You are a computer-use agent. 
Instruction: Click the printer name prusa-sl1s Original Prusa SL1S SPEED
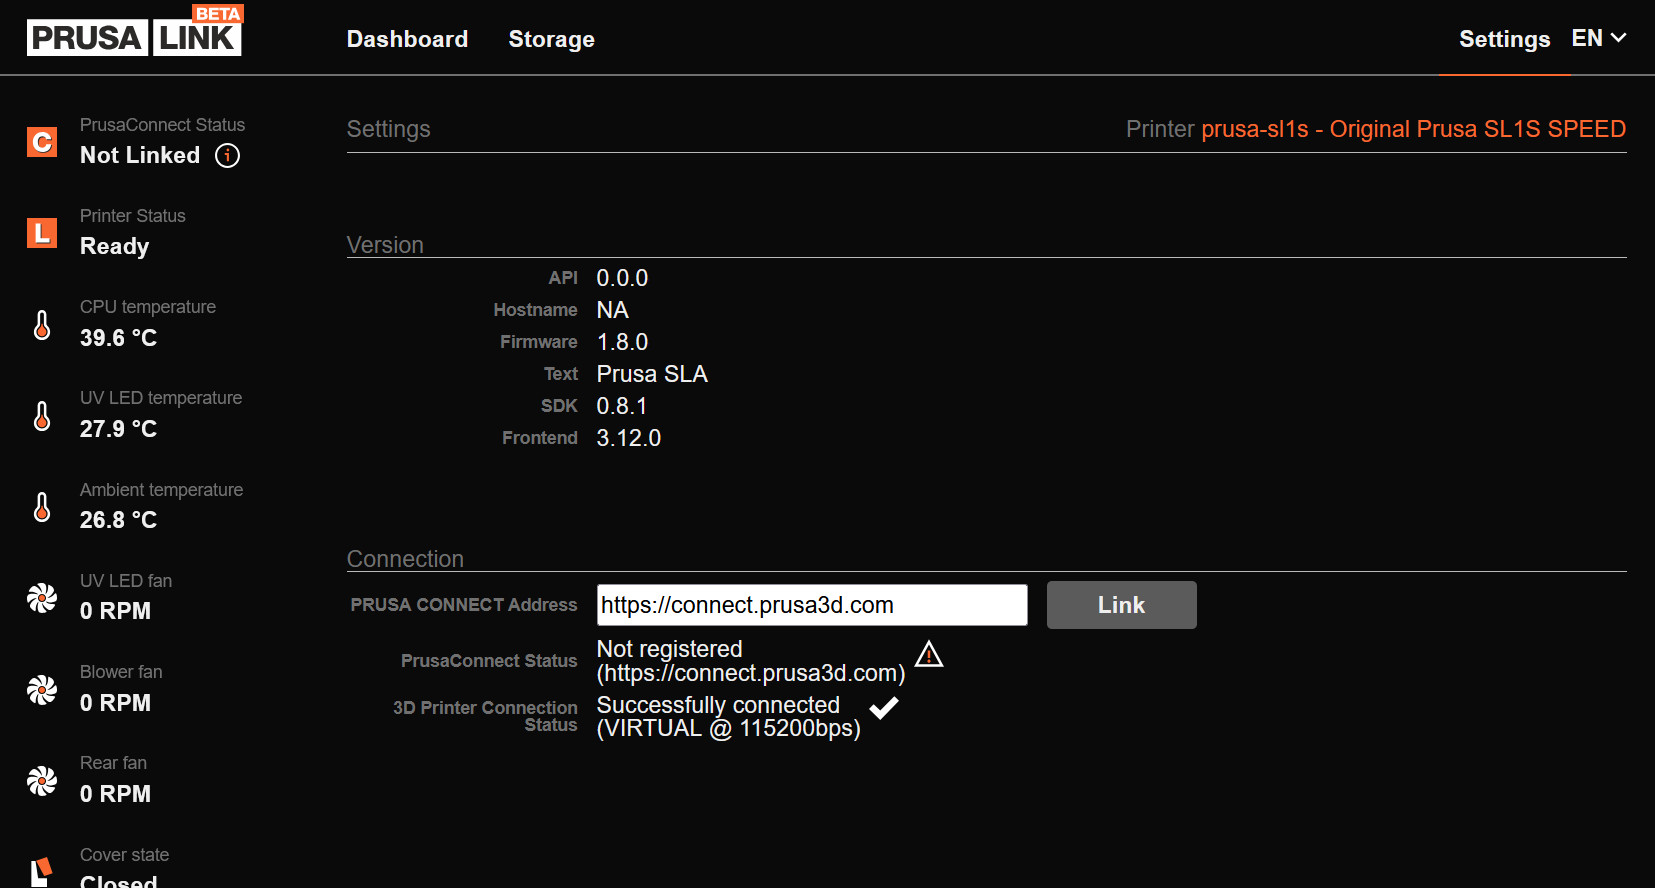click(1413, 129)
